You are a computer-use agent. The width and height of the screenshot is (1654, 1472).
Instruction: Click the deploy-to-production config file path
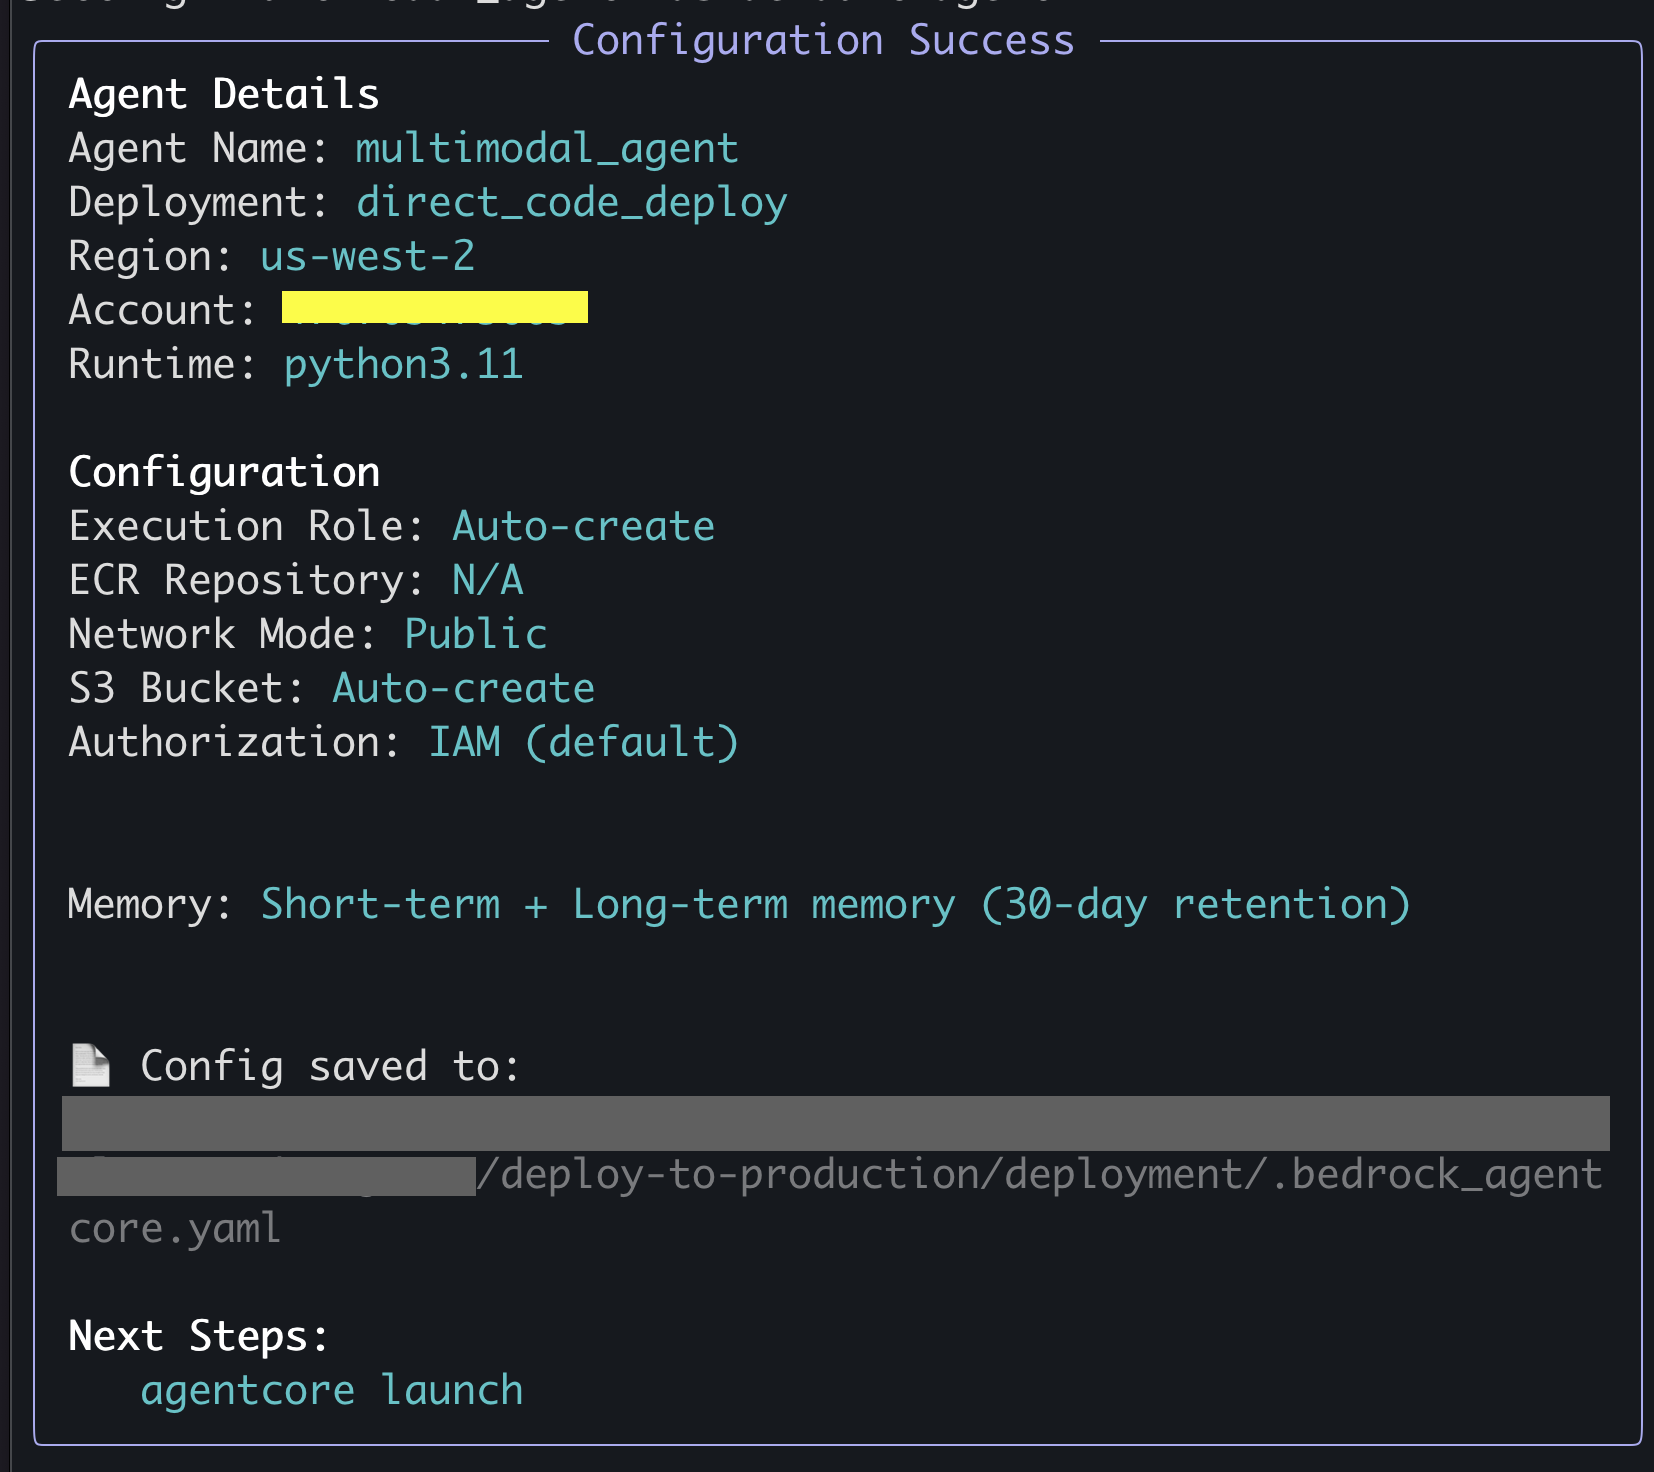point(1040,1174)
